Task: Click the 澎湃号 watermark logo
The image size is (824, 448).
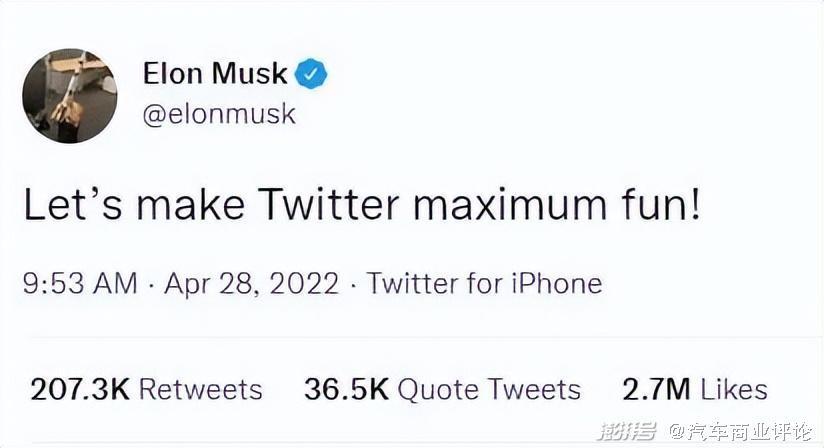Action: pos(627,432)
